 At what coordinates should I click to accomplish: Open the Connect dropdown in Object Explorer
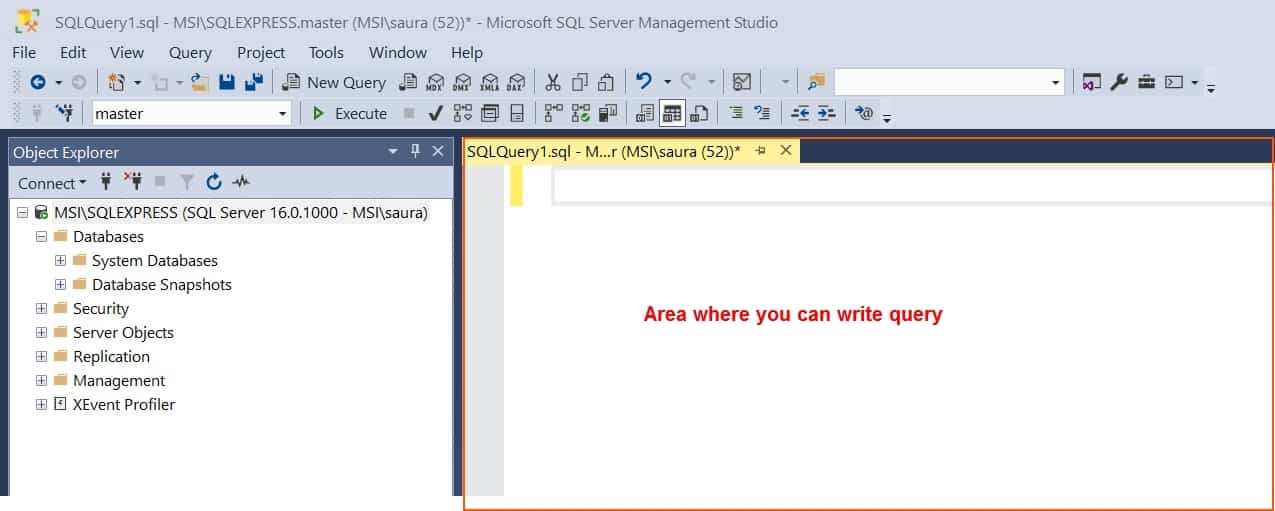53,183
